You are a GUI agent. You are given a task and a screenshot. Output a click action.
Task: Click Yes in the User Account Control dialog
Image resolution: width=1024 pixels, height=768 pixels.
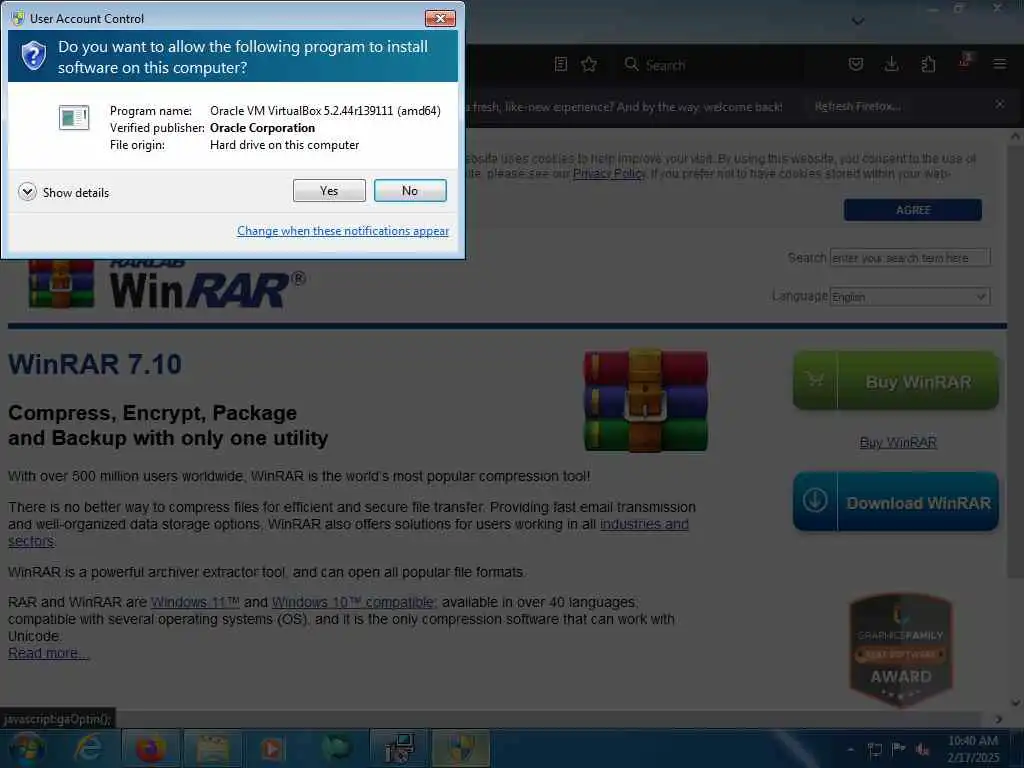click(x=329, y=191)
